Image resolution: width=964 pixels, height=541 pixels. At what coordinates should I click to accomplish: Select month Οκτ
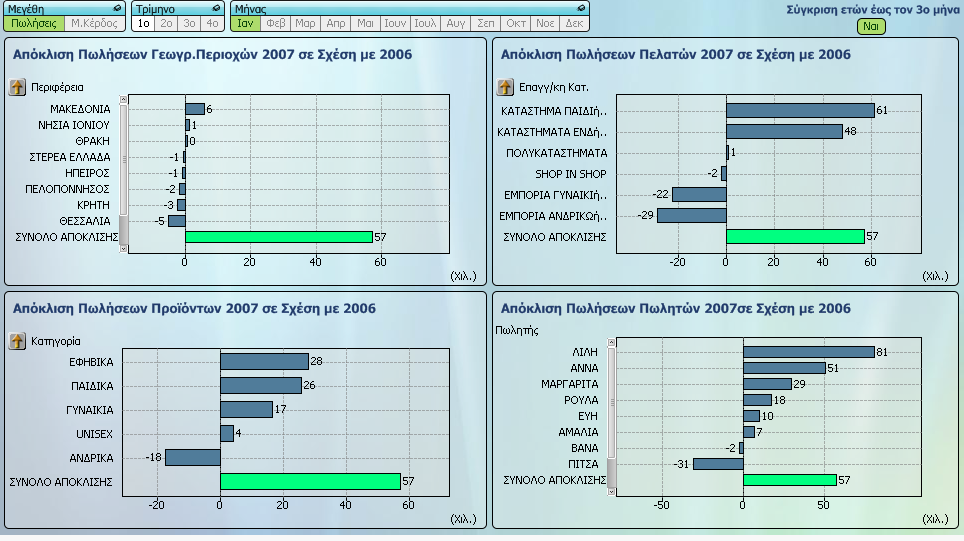(515, 23)
